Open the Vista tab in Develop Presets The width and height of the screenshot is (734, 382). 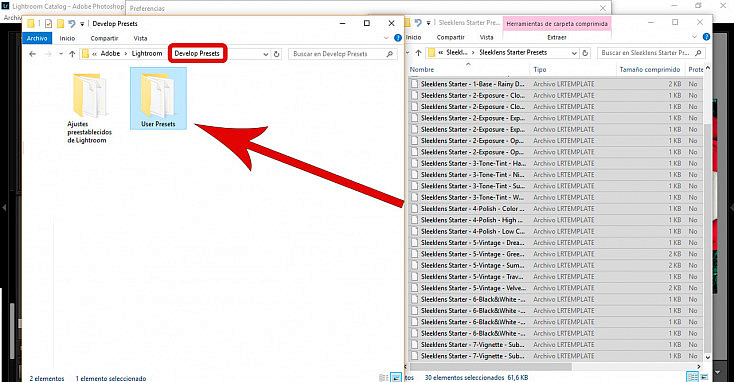point(140,38)
